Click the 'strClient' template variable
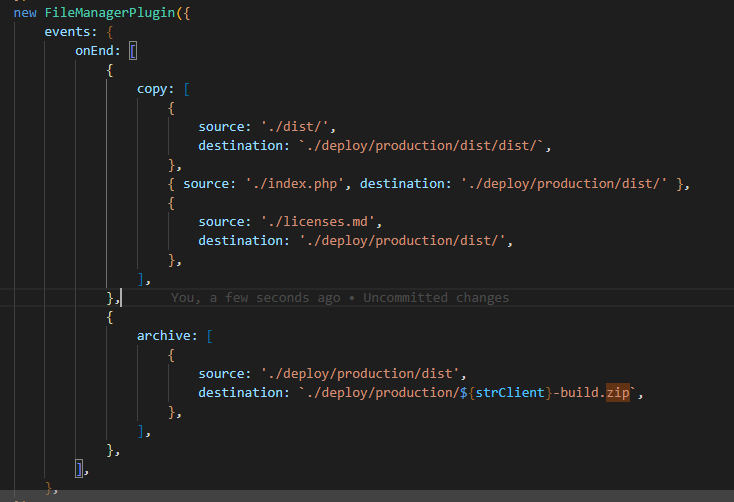 coord(510,392)
